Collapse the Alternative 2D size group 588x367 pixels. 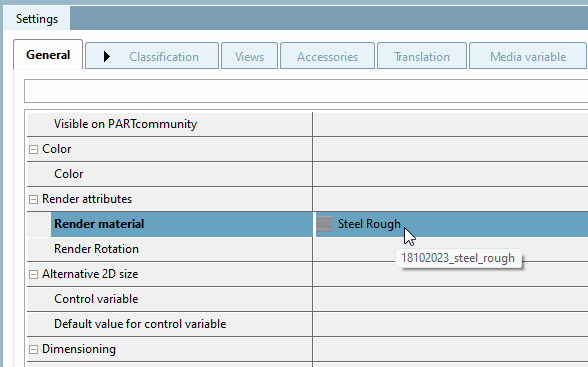(33, 274)
